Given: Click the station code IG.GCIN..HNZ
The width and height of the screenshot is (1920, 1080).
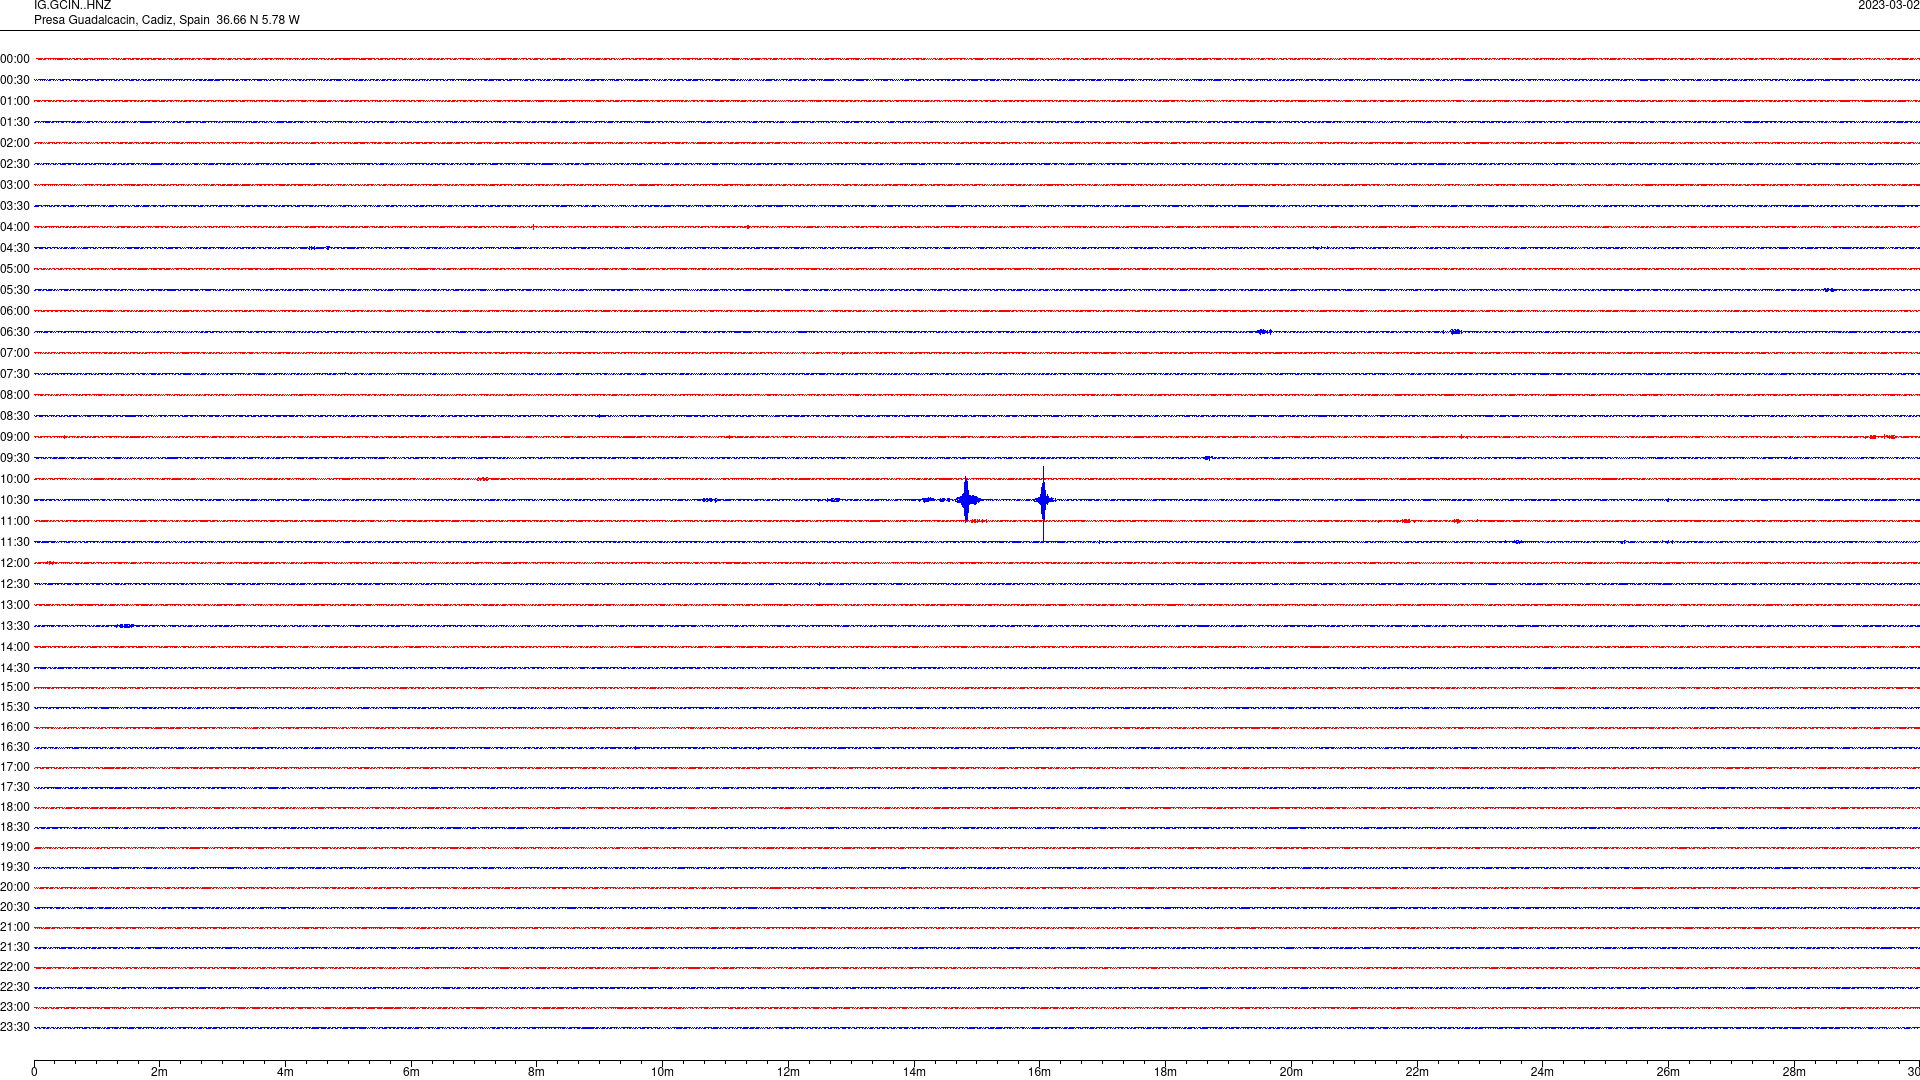Looking at the screenshot, I should click(x=72, y=5).
